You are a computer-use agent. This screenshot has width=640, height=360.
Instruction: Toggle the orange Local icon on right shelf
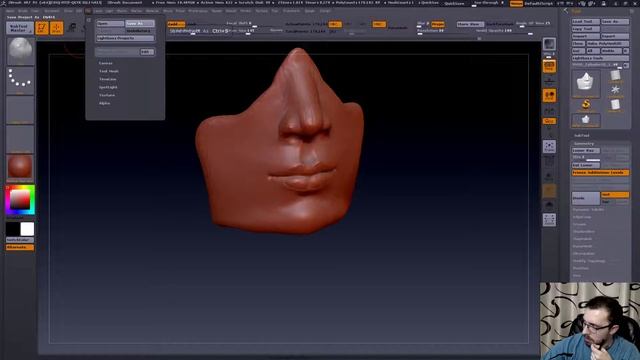pos(549,96)
